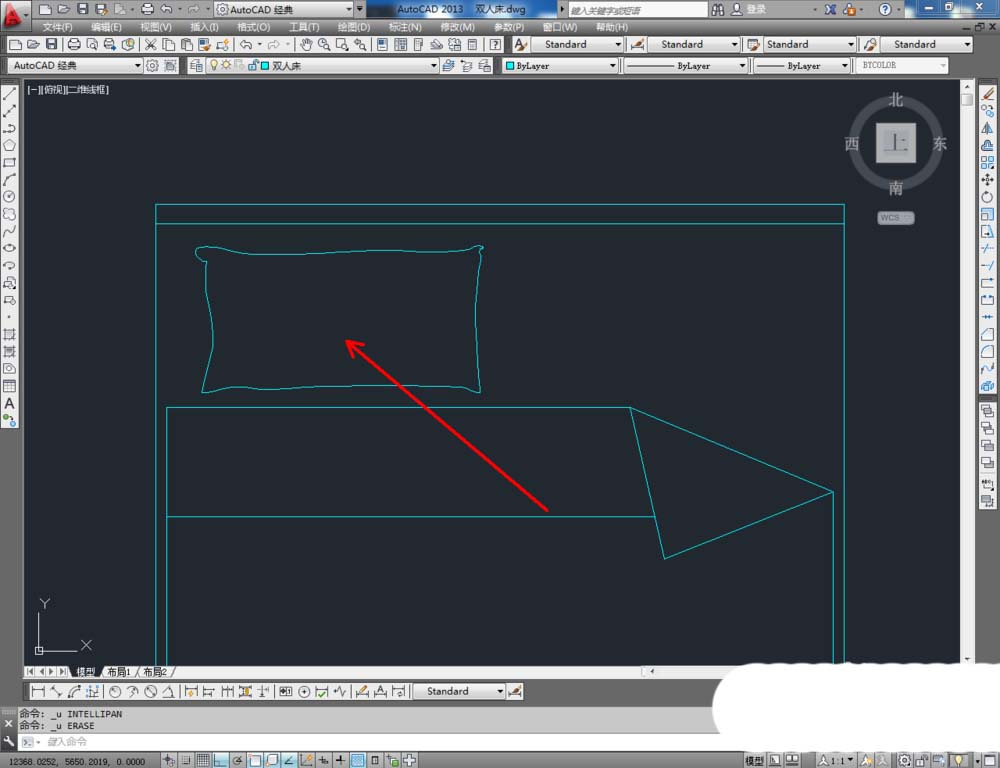The height and width of the screenshot is (768, 1000).
Task: Click the Angular dimension tool
Action: click(x=168, y=691)
